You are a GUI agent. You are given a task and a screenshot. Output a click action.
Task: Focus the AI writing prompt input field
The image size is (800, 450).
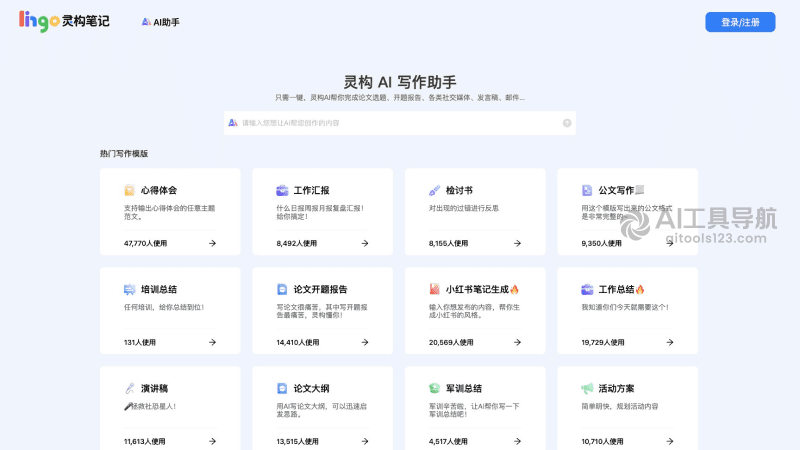pos(399,123)
